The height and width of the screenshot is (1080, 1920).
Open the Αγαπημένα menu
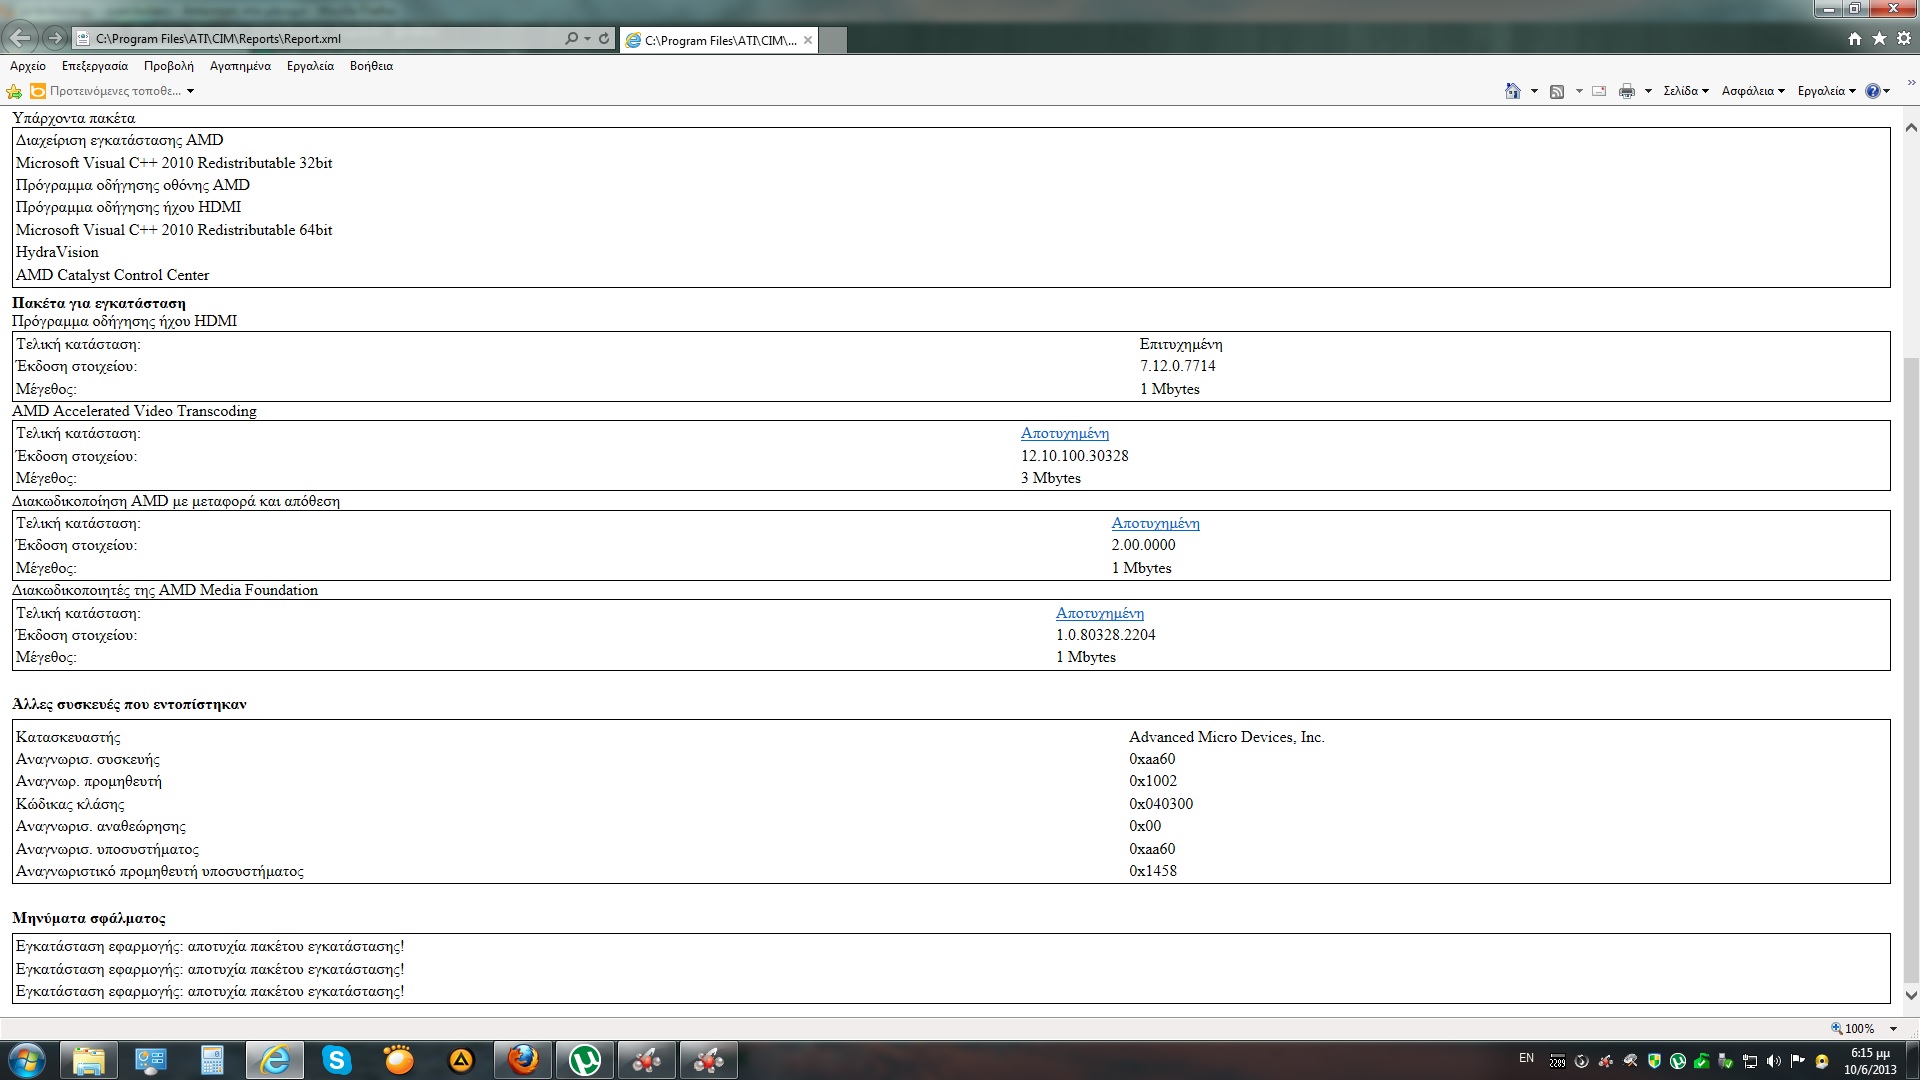pyautogui.click(x=240, y=66)
